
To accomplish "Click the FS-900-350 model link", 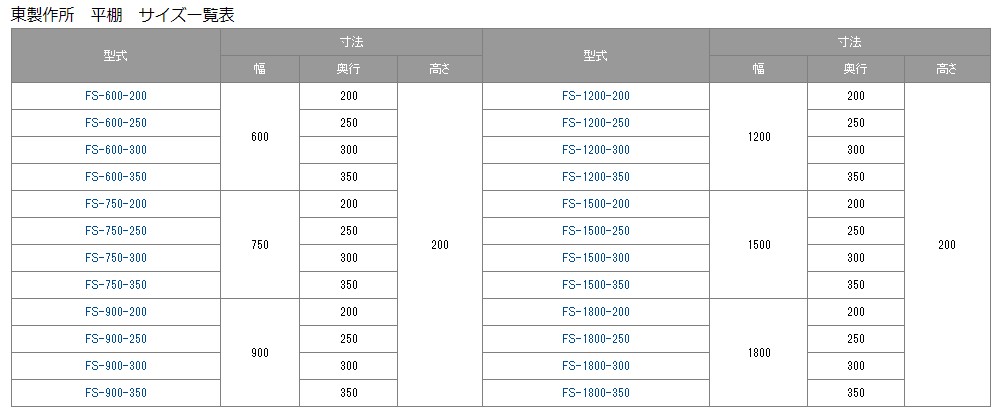I will (116, 393).
